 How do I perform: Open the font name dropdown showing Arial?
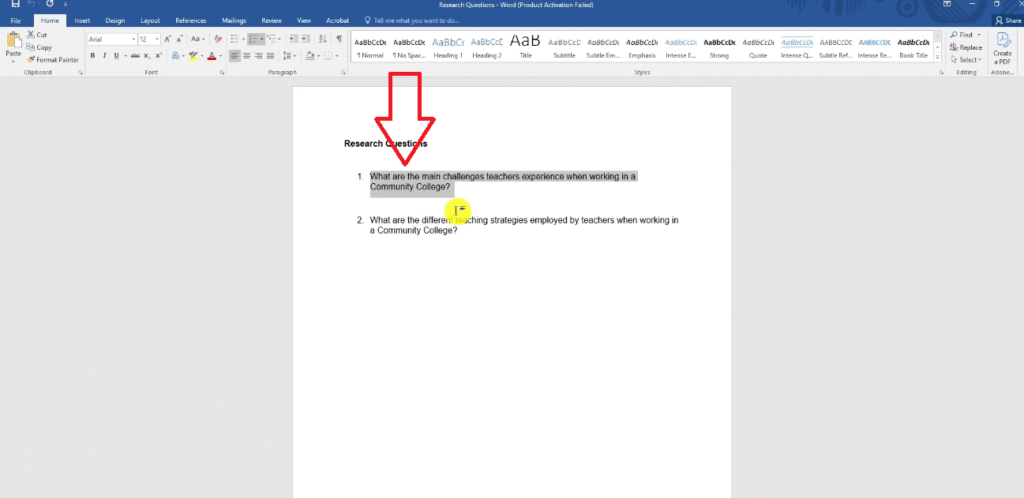coord(110,39)
